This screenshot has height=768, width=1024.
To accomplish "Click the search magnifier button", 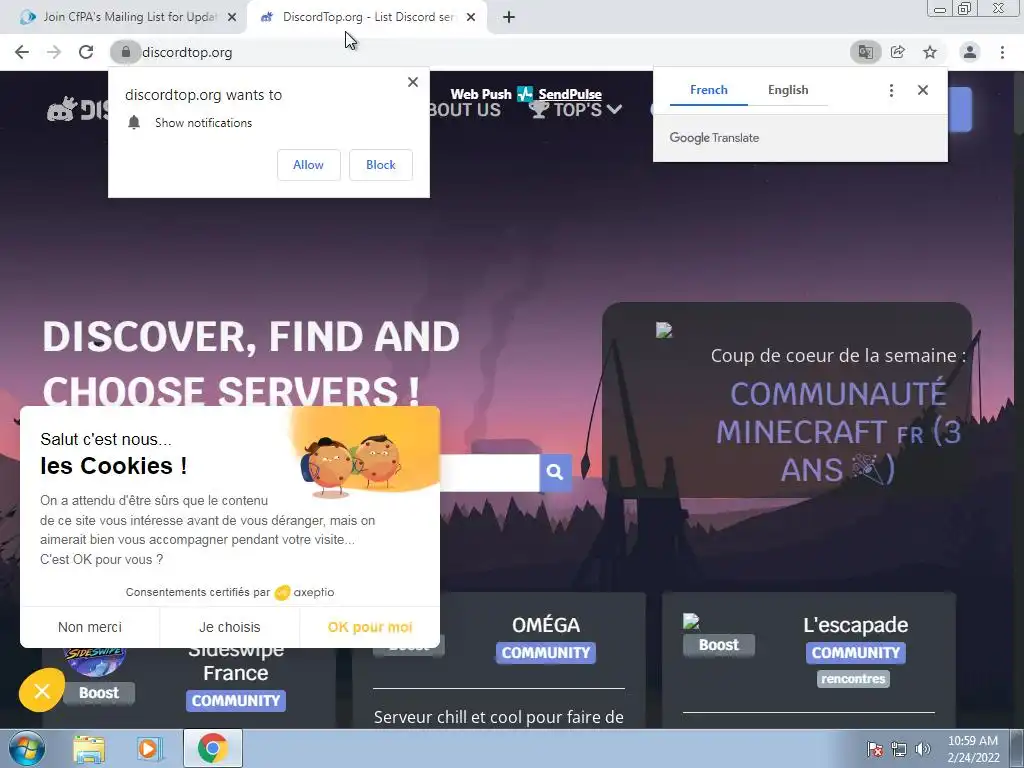I will coord(555,472).
